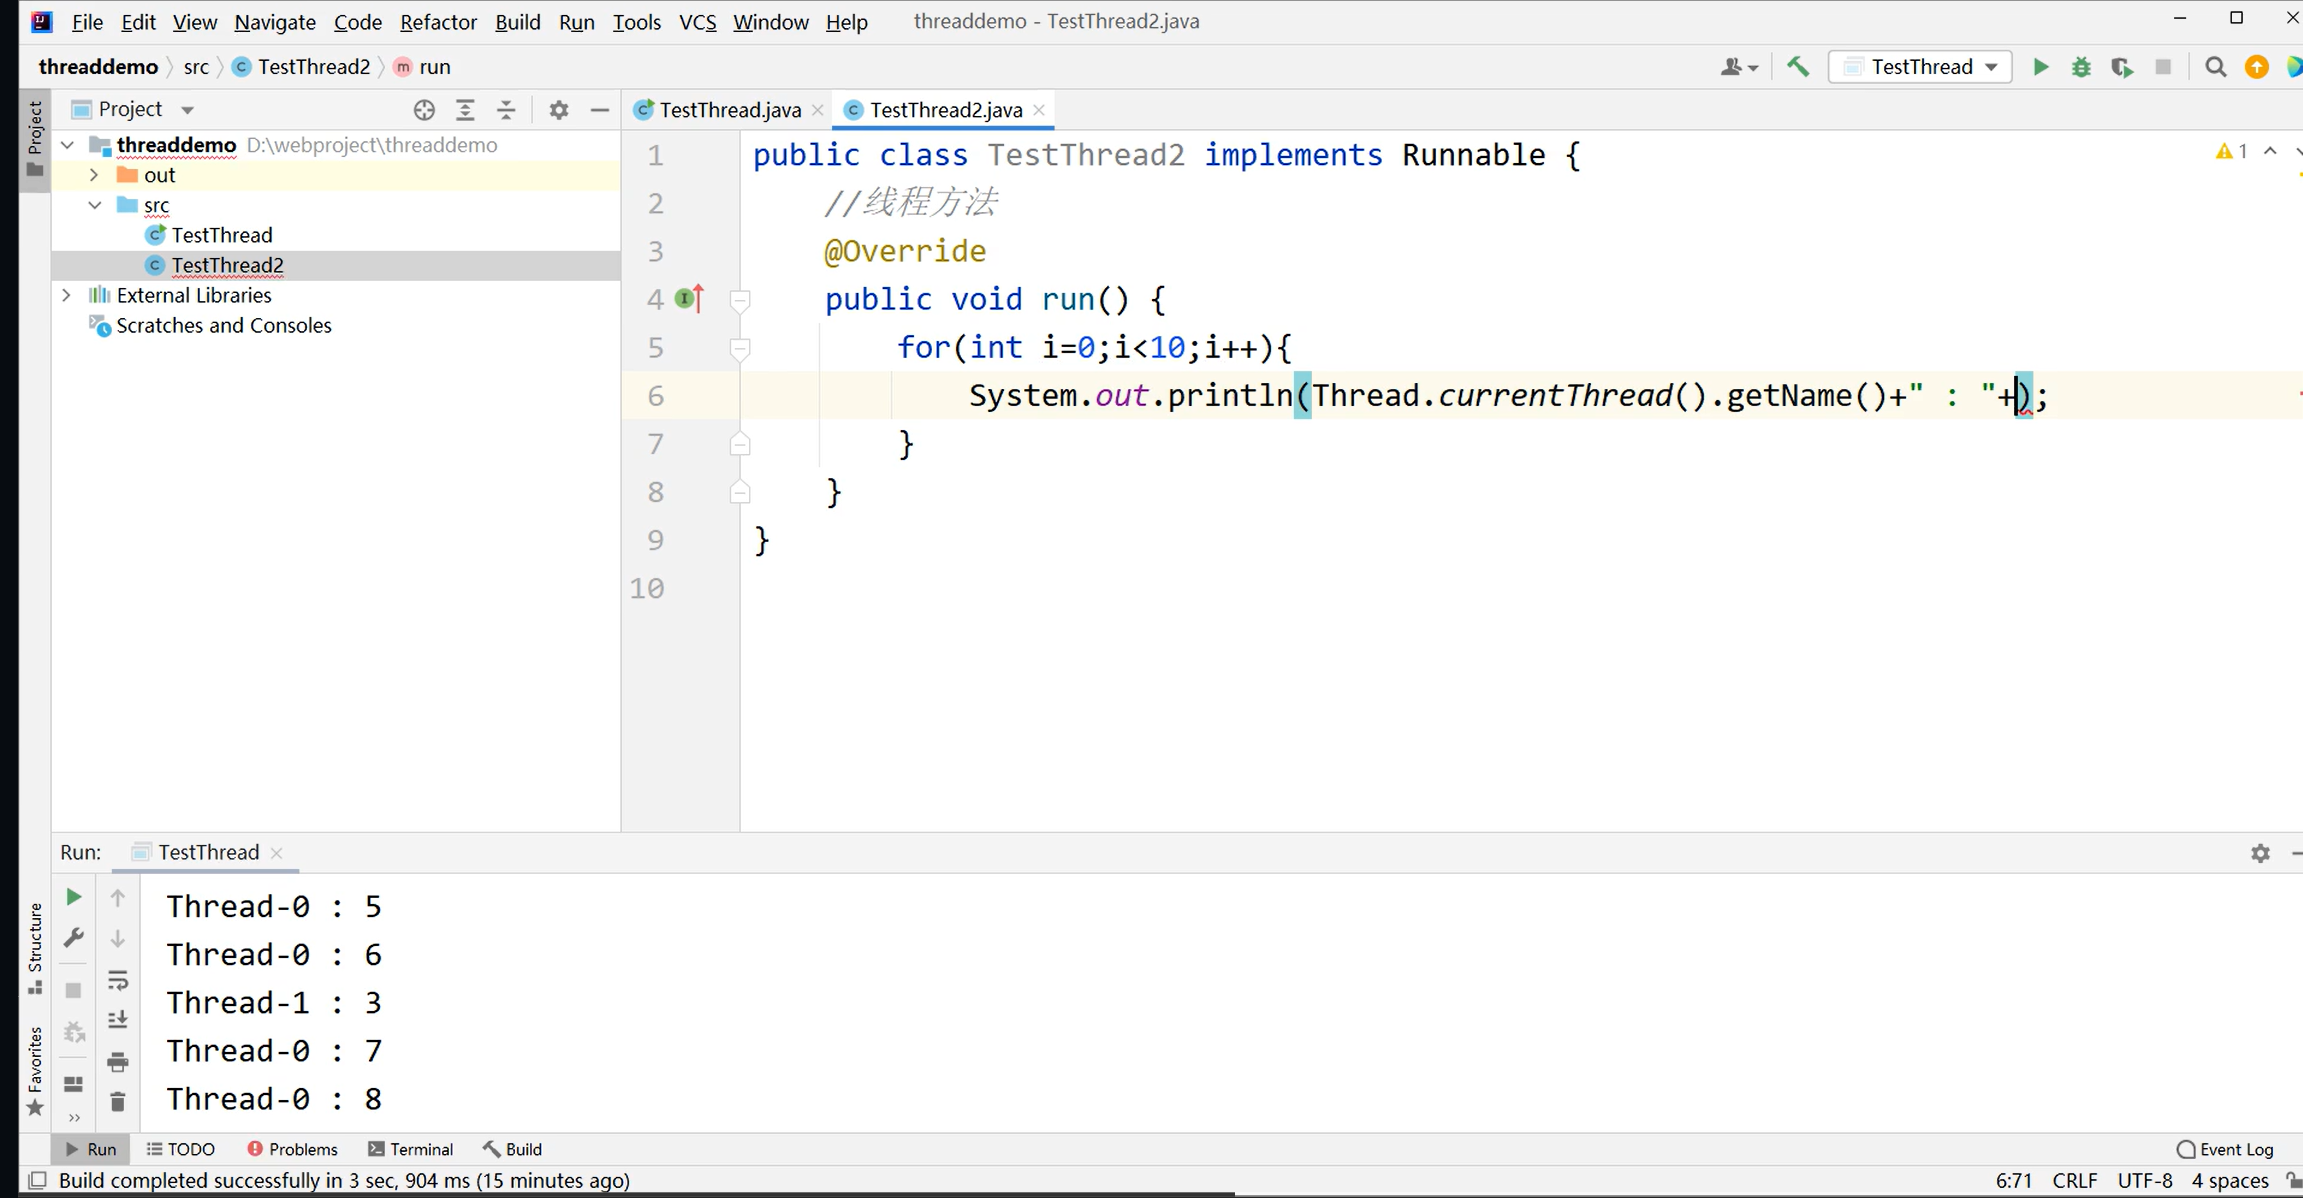Image resolution: width=2303 pixels, height=1198 pixels.
Task: Open Search Everywhere magnifier
Action: click(2216, 67)
